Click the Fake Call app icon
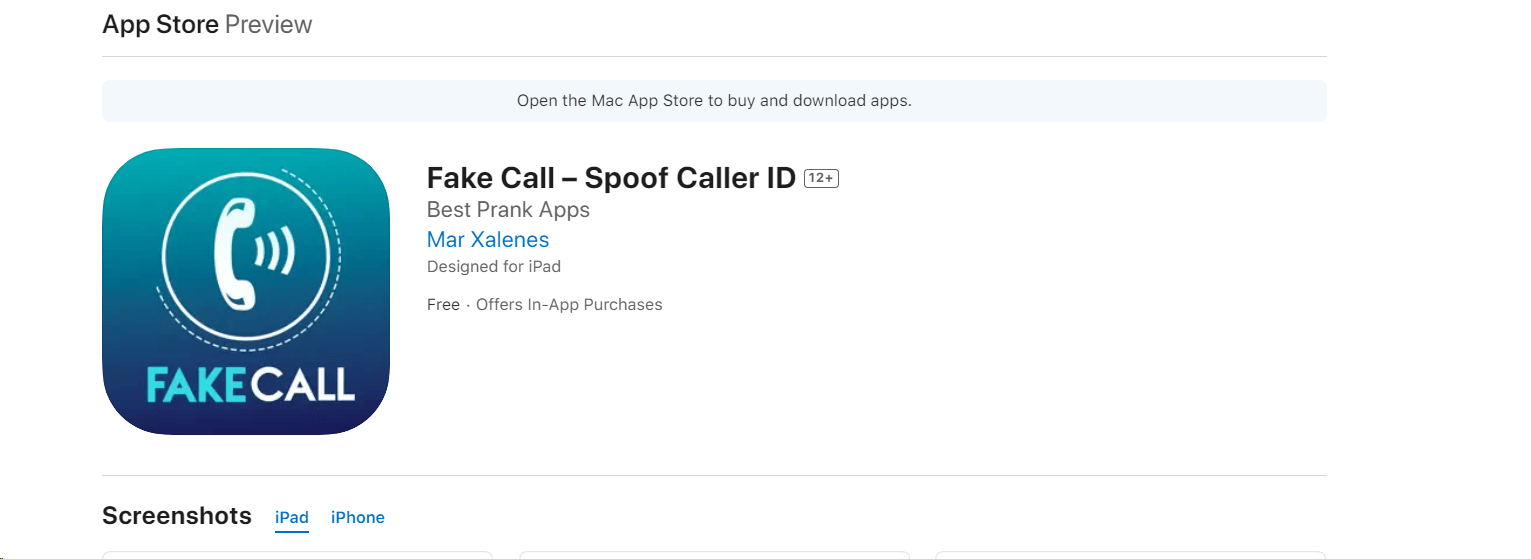This screenshot has height=559, width=1531. click(246, 291)
